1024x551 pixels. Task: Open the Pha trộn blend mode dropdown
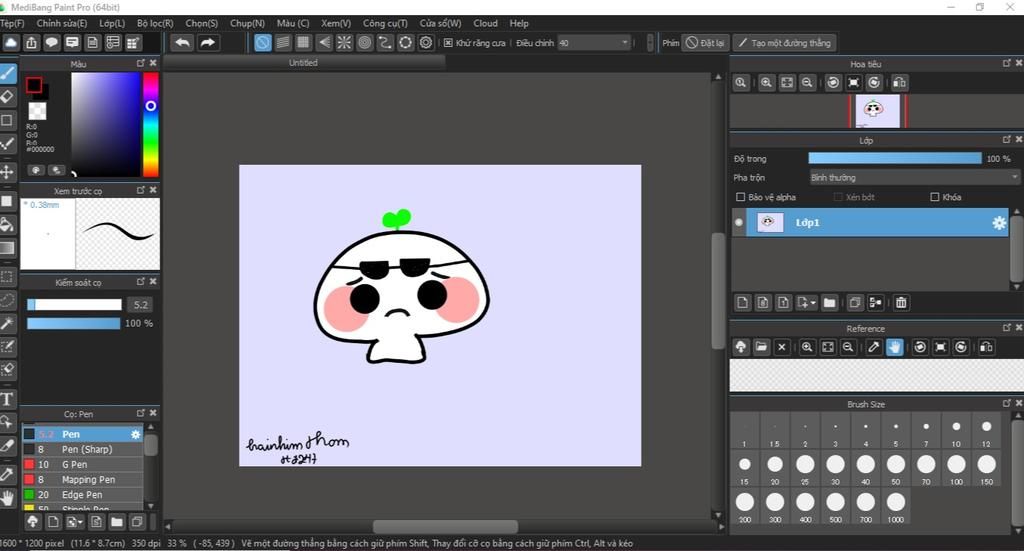913,177
